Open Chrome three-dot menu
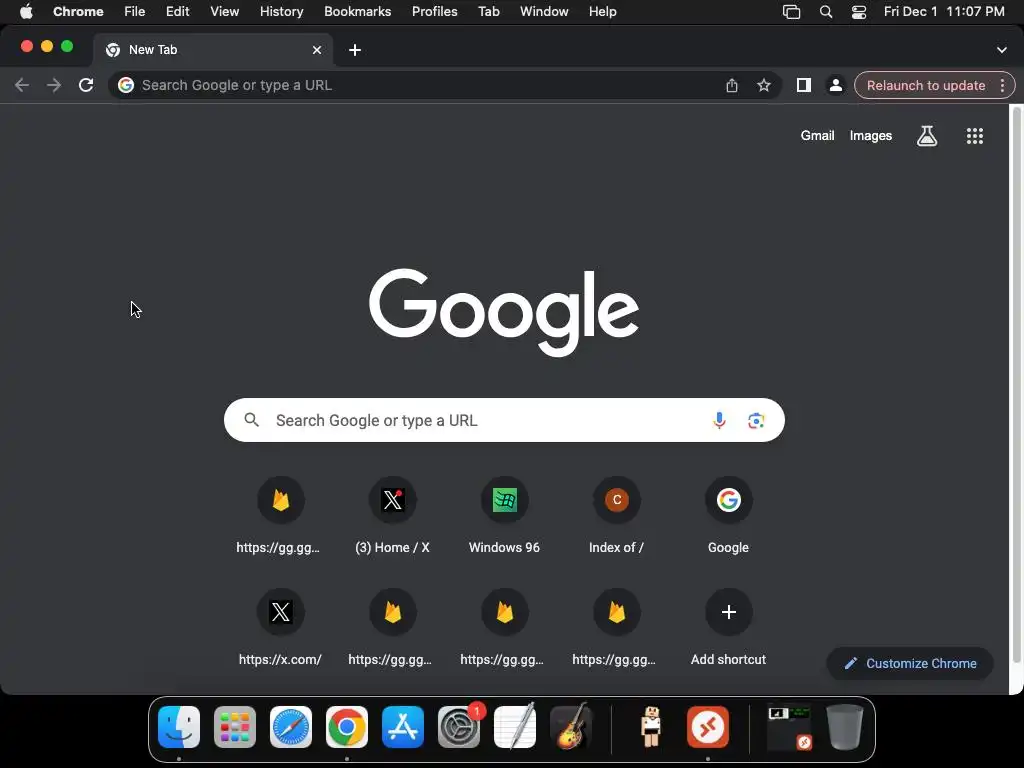 (1002, 85)
